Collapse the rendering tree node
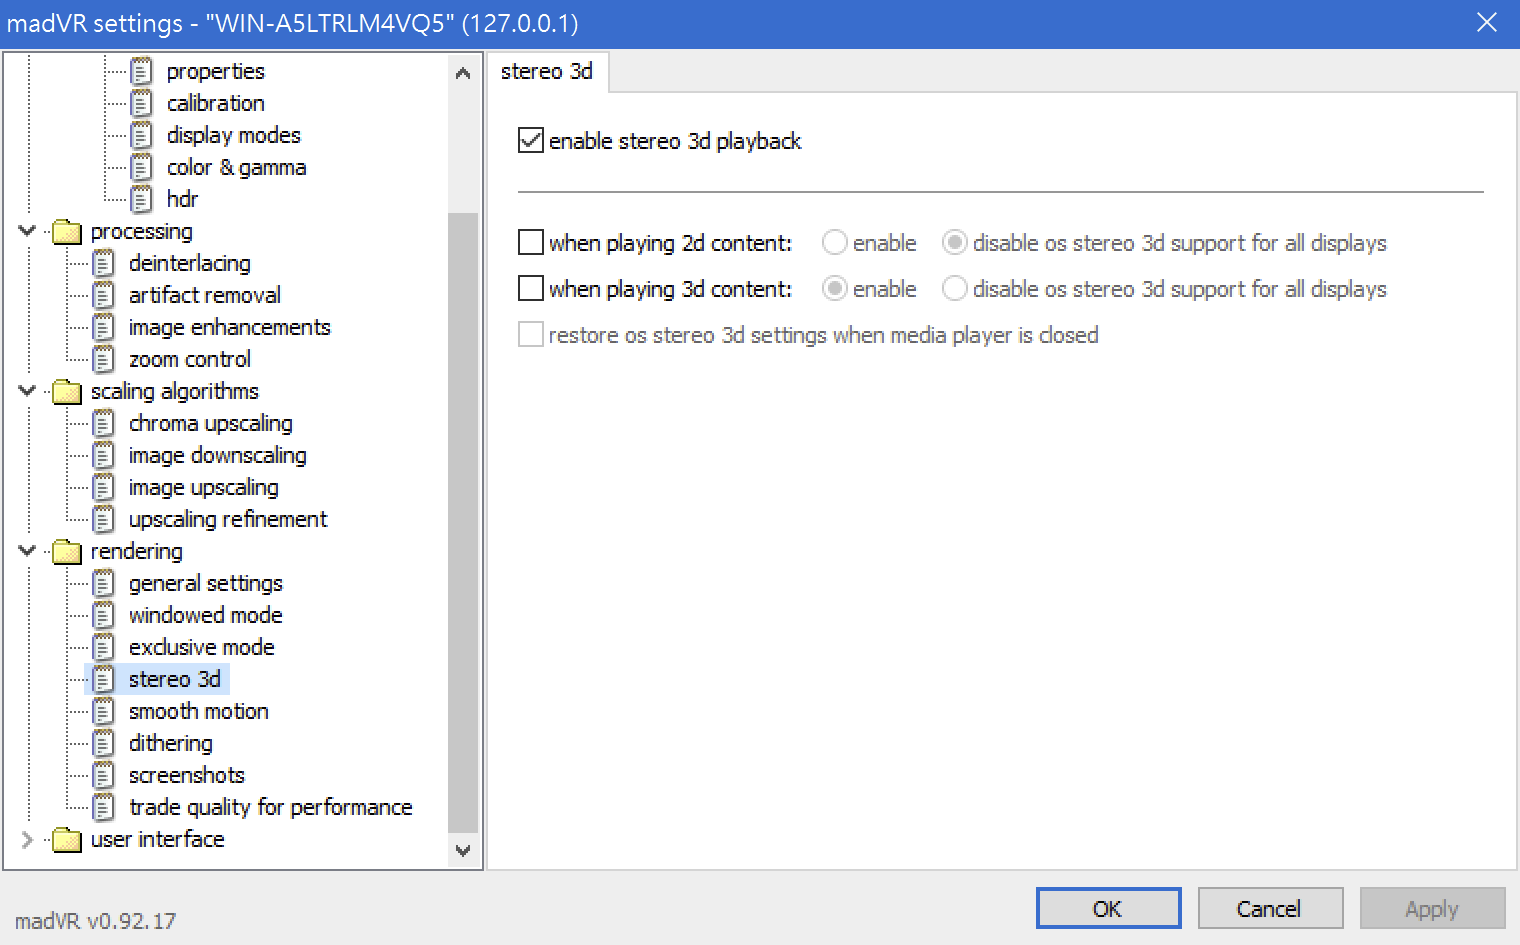The image size is (1520, 945). click(x=27, y=551)
